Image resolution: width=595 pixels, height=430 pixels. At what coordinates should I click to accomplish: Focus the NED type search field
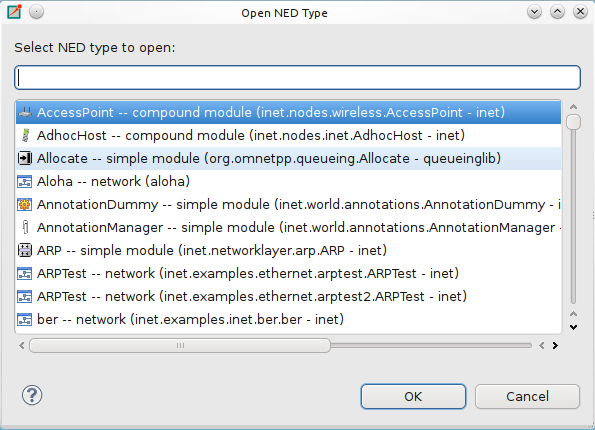(x=298, y=77)
